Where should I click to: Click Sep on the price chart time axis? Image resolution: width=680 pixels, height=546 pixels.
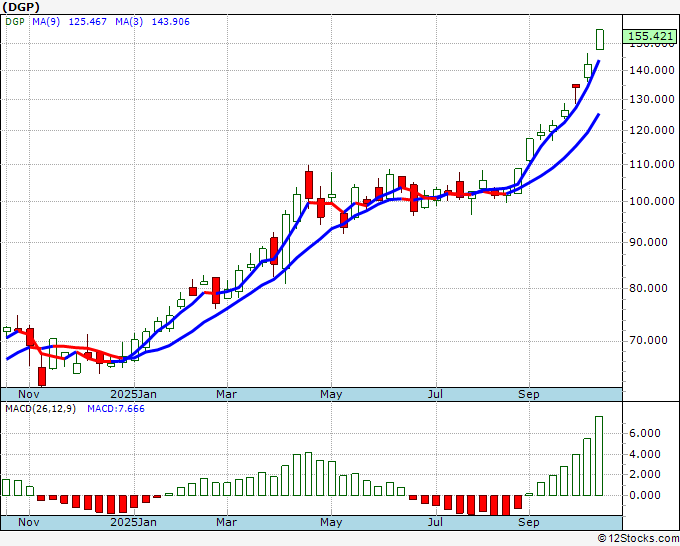coord(529,394)
